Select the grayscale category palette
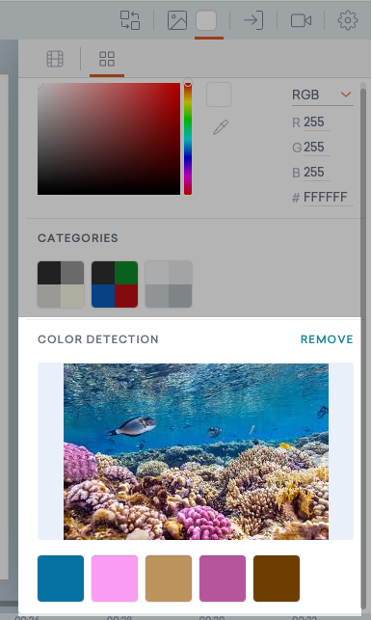 point(61,284)
